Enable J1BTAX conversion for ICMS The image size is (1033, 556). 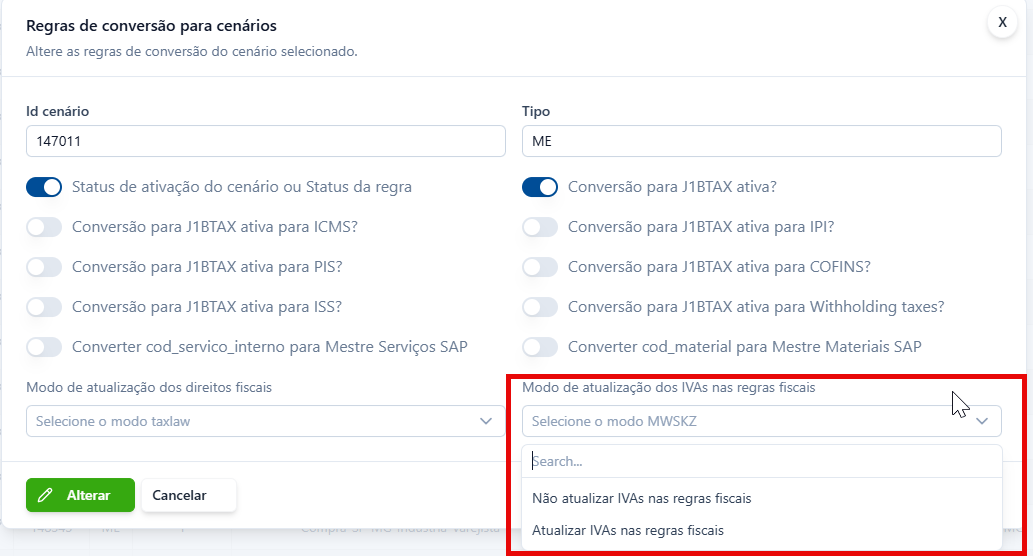44,227
